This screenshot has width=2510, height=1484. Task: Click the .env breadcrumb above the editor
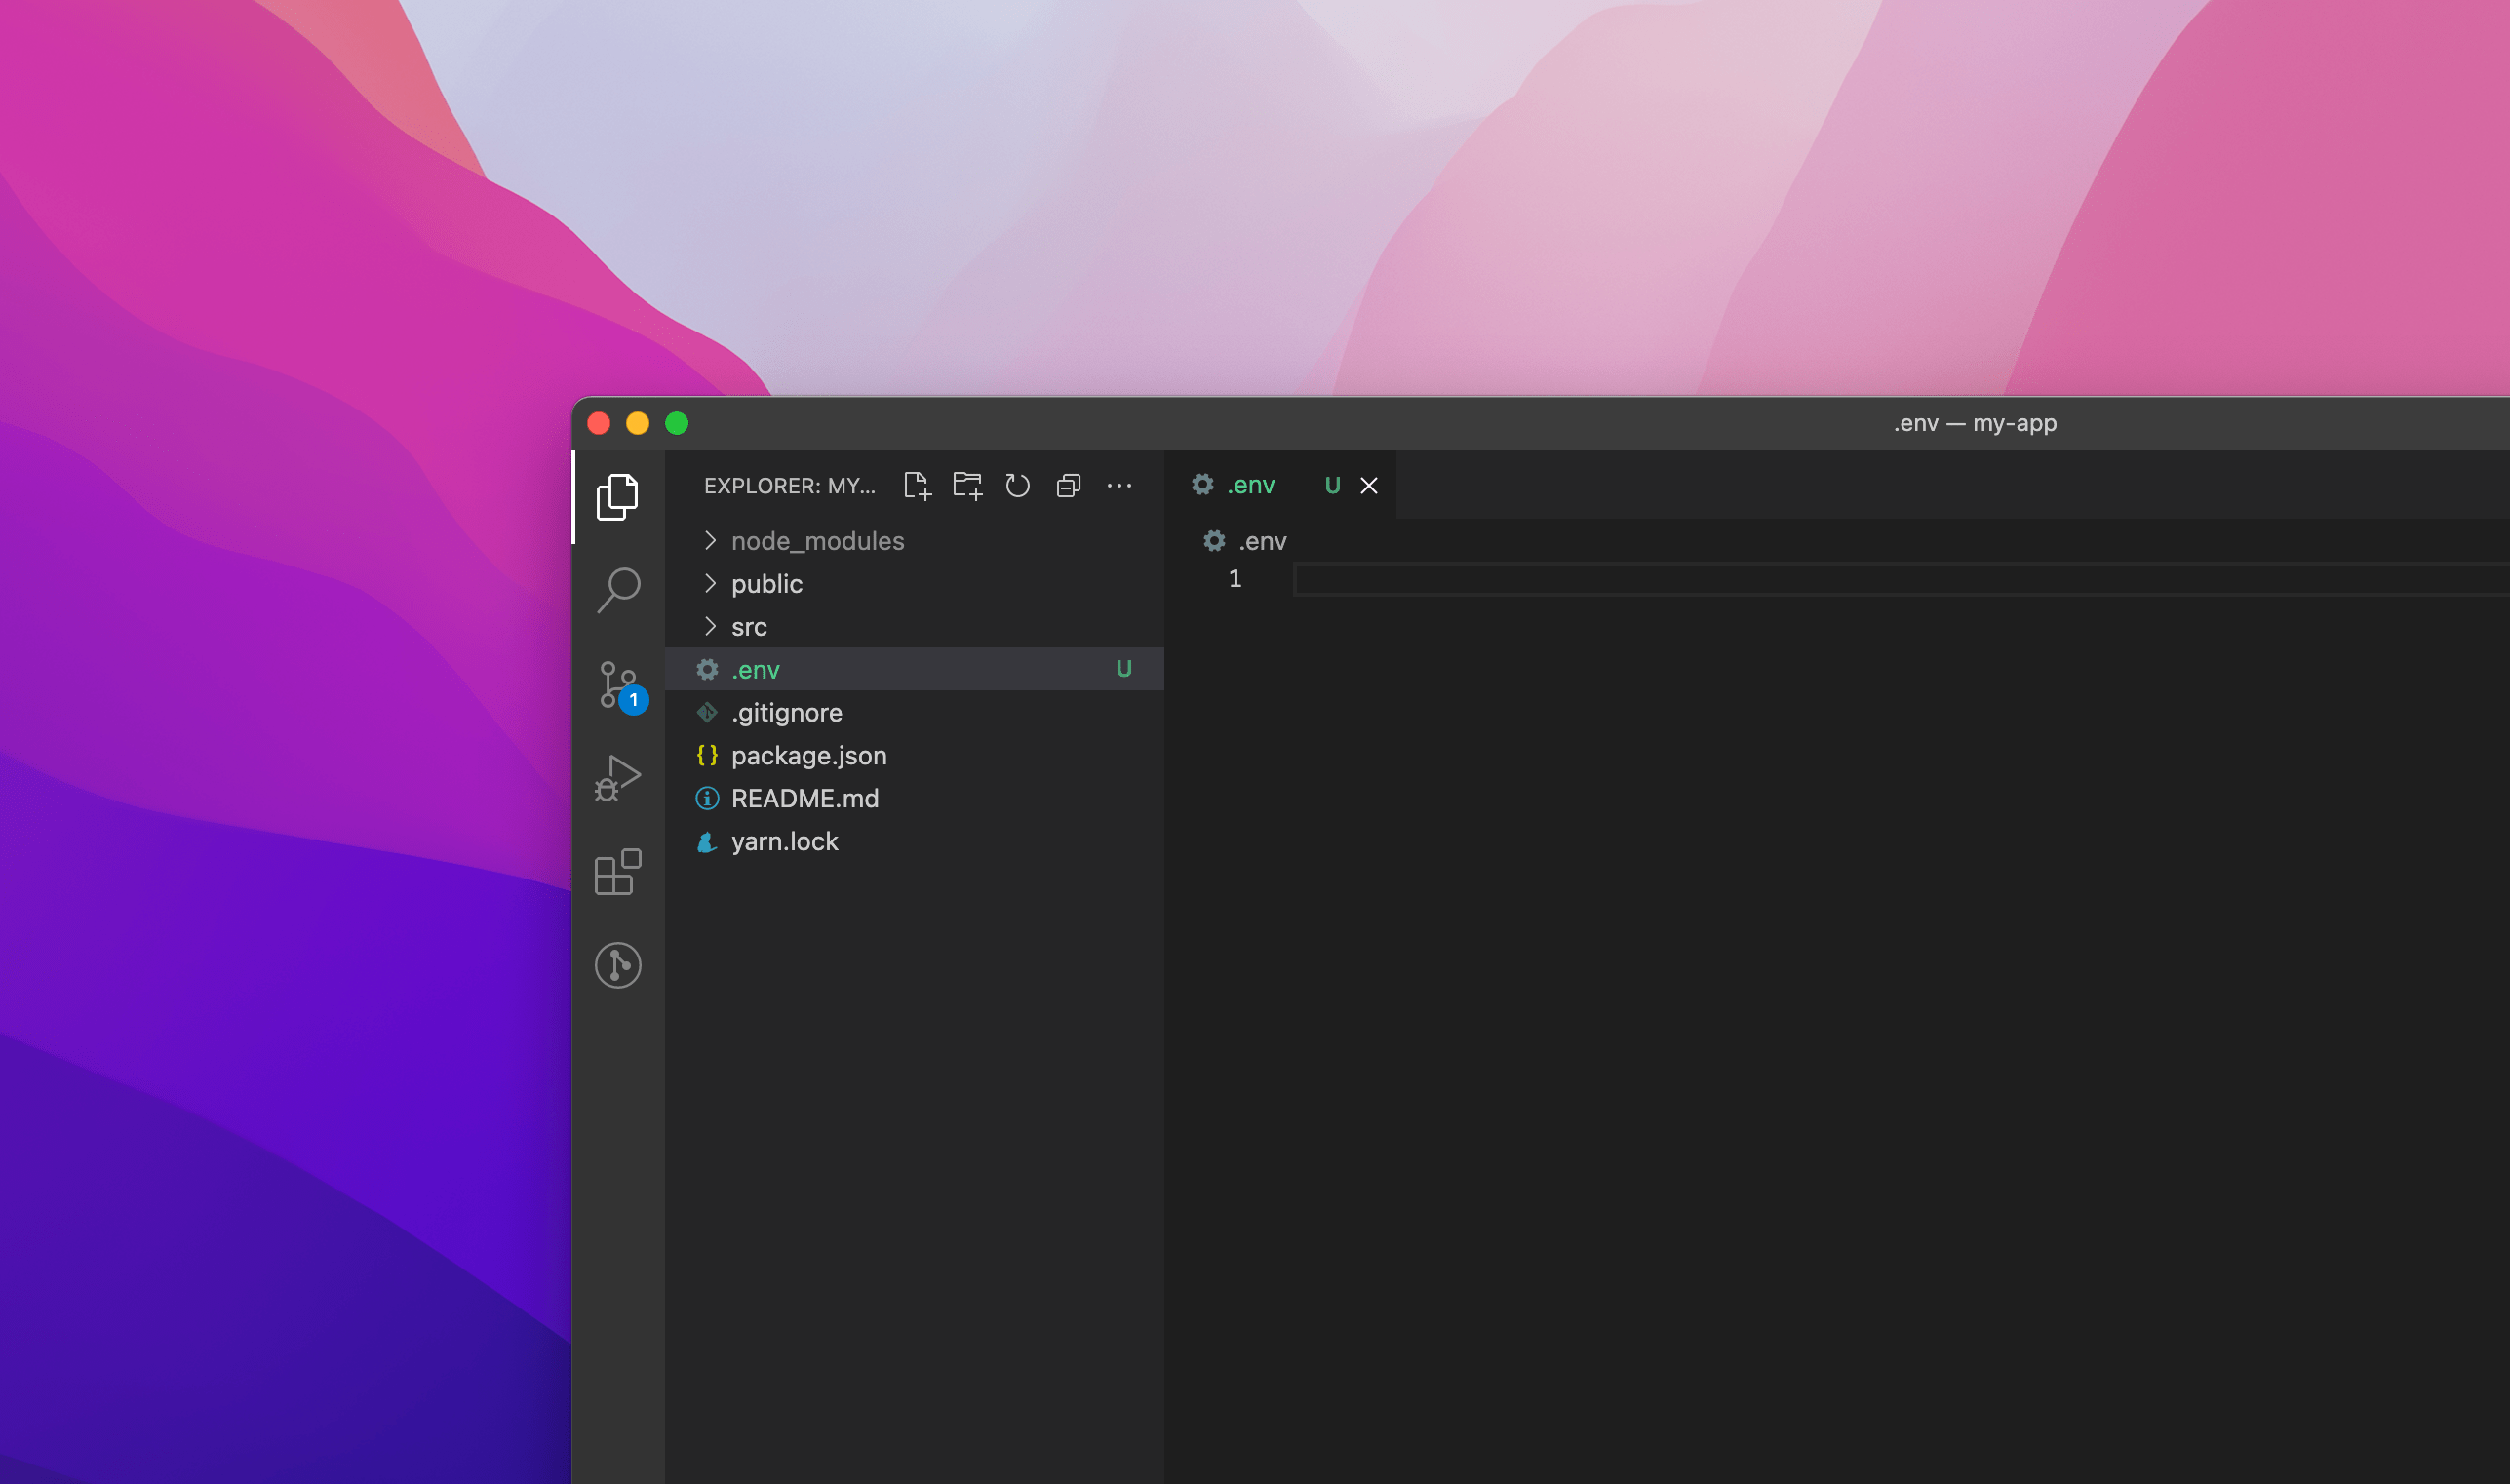click(x=1261, y=542)
